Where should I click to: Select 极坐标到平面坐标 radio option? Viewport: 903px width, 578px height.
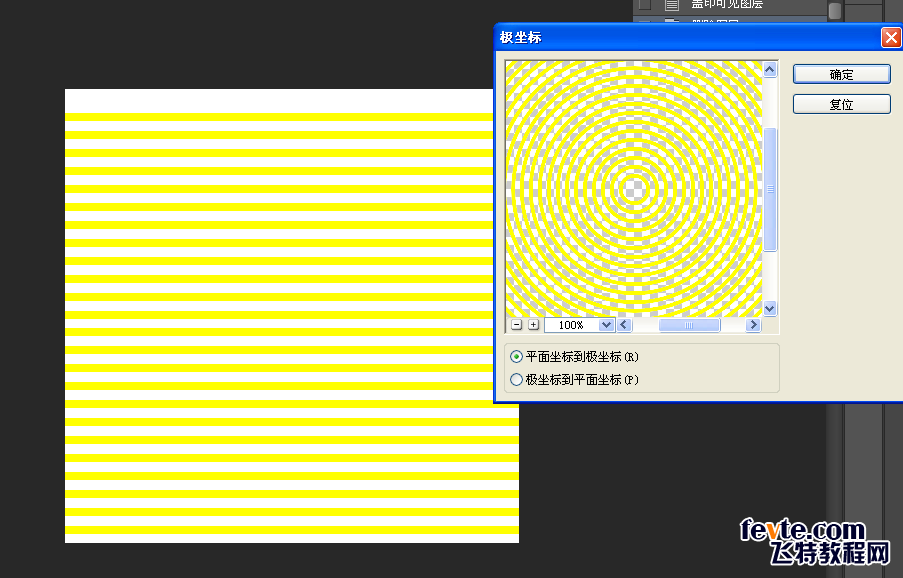(x=517, y=380)
